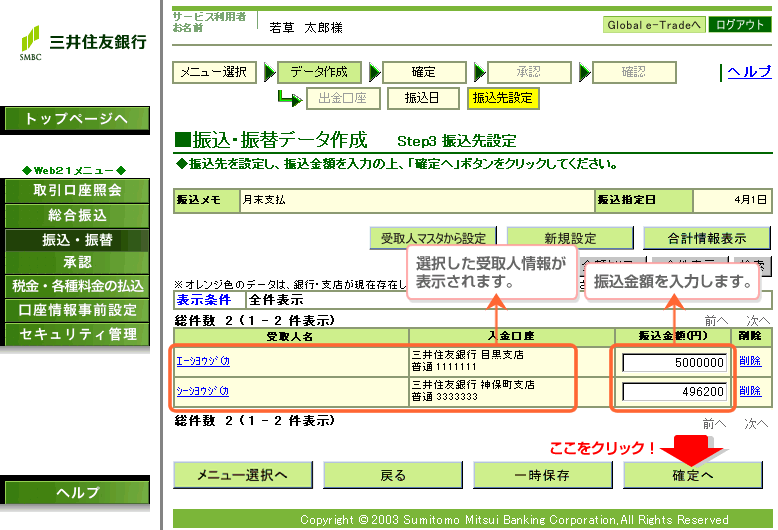Click Global e-Tradeへ button
The height and width of the screenshot is (530, 778).
[x=654, y=25]
